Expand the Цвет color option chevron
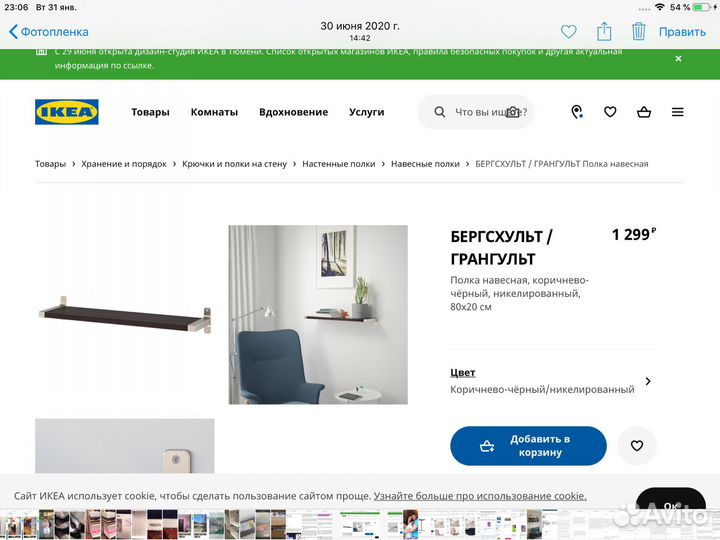The width and height of the screenshot is (720, 540). [x=648, y=381]
